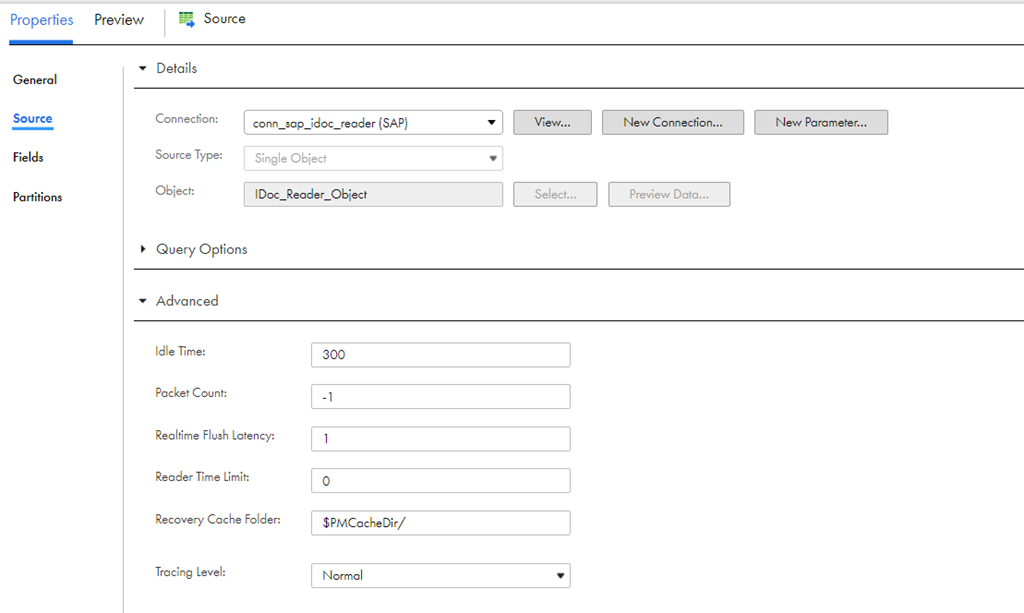Select the General section
The image size is (1024, 613).
tap(35, 80)
